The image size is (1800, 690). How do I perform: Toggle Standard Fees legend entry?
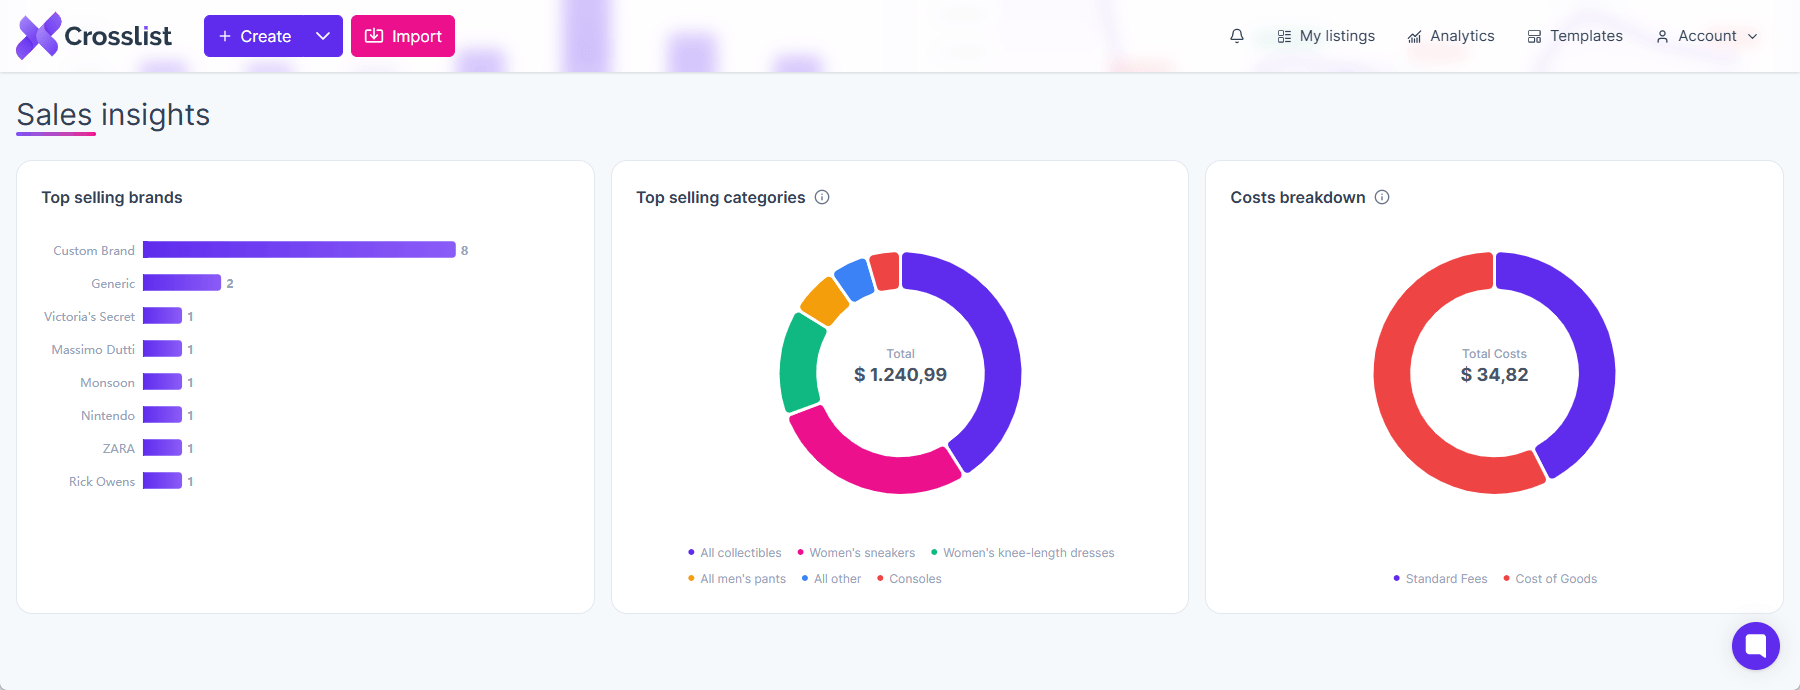[1440, 579]
